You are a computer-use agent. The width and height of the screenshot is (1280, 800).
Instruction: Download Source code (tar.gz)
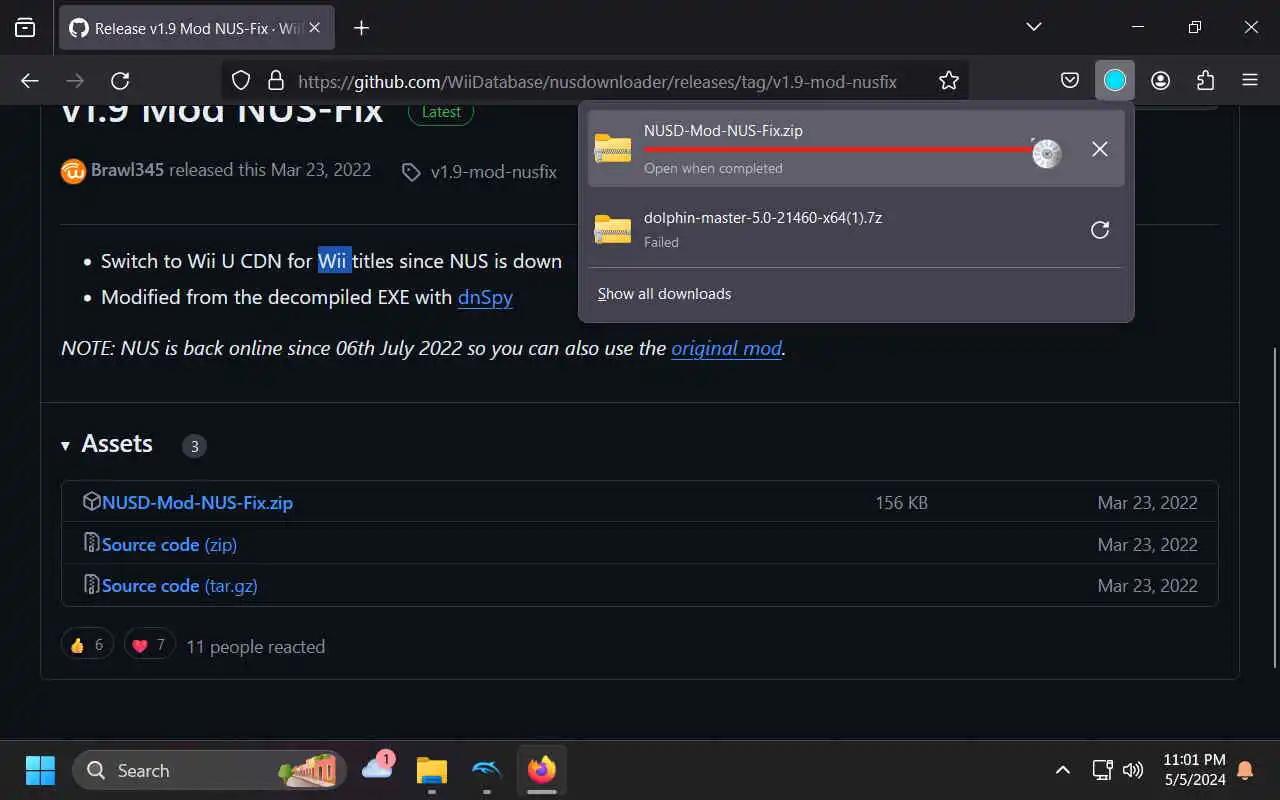pos(179,586)
